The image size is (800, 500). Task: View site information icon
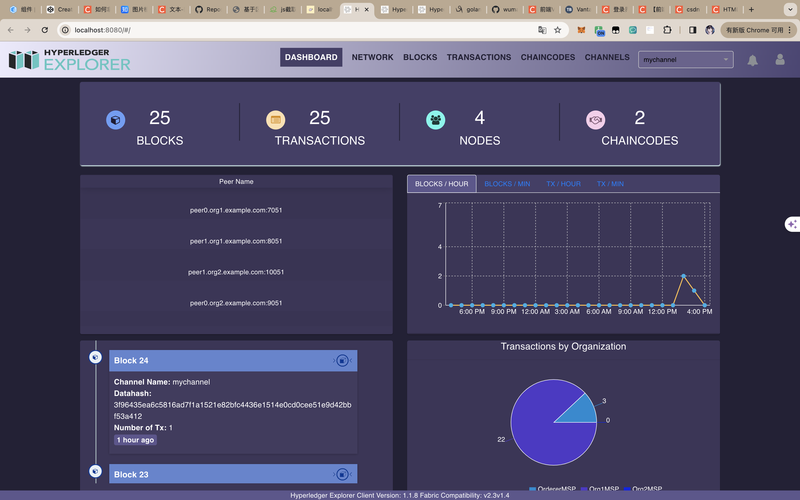tap(65, 30)
